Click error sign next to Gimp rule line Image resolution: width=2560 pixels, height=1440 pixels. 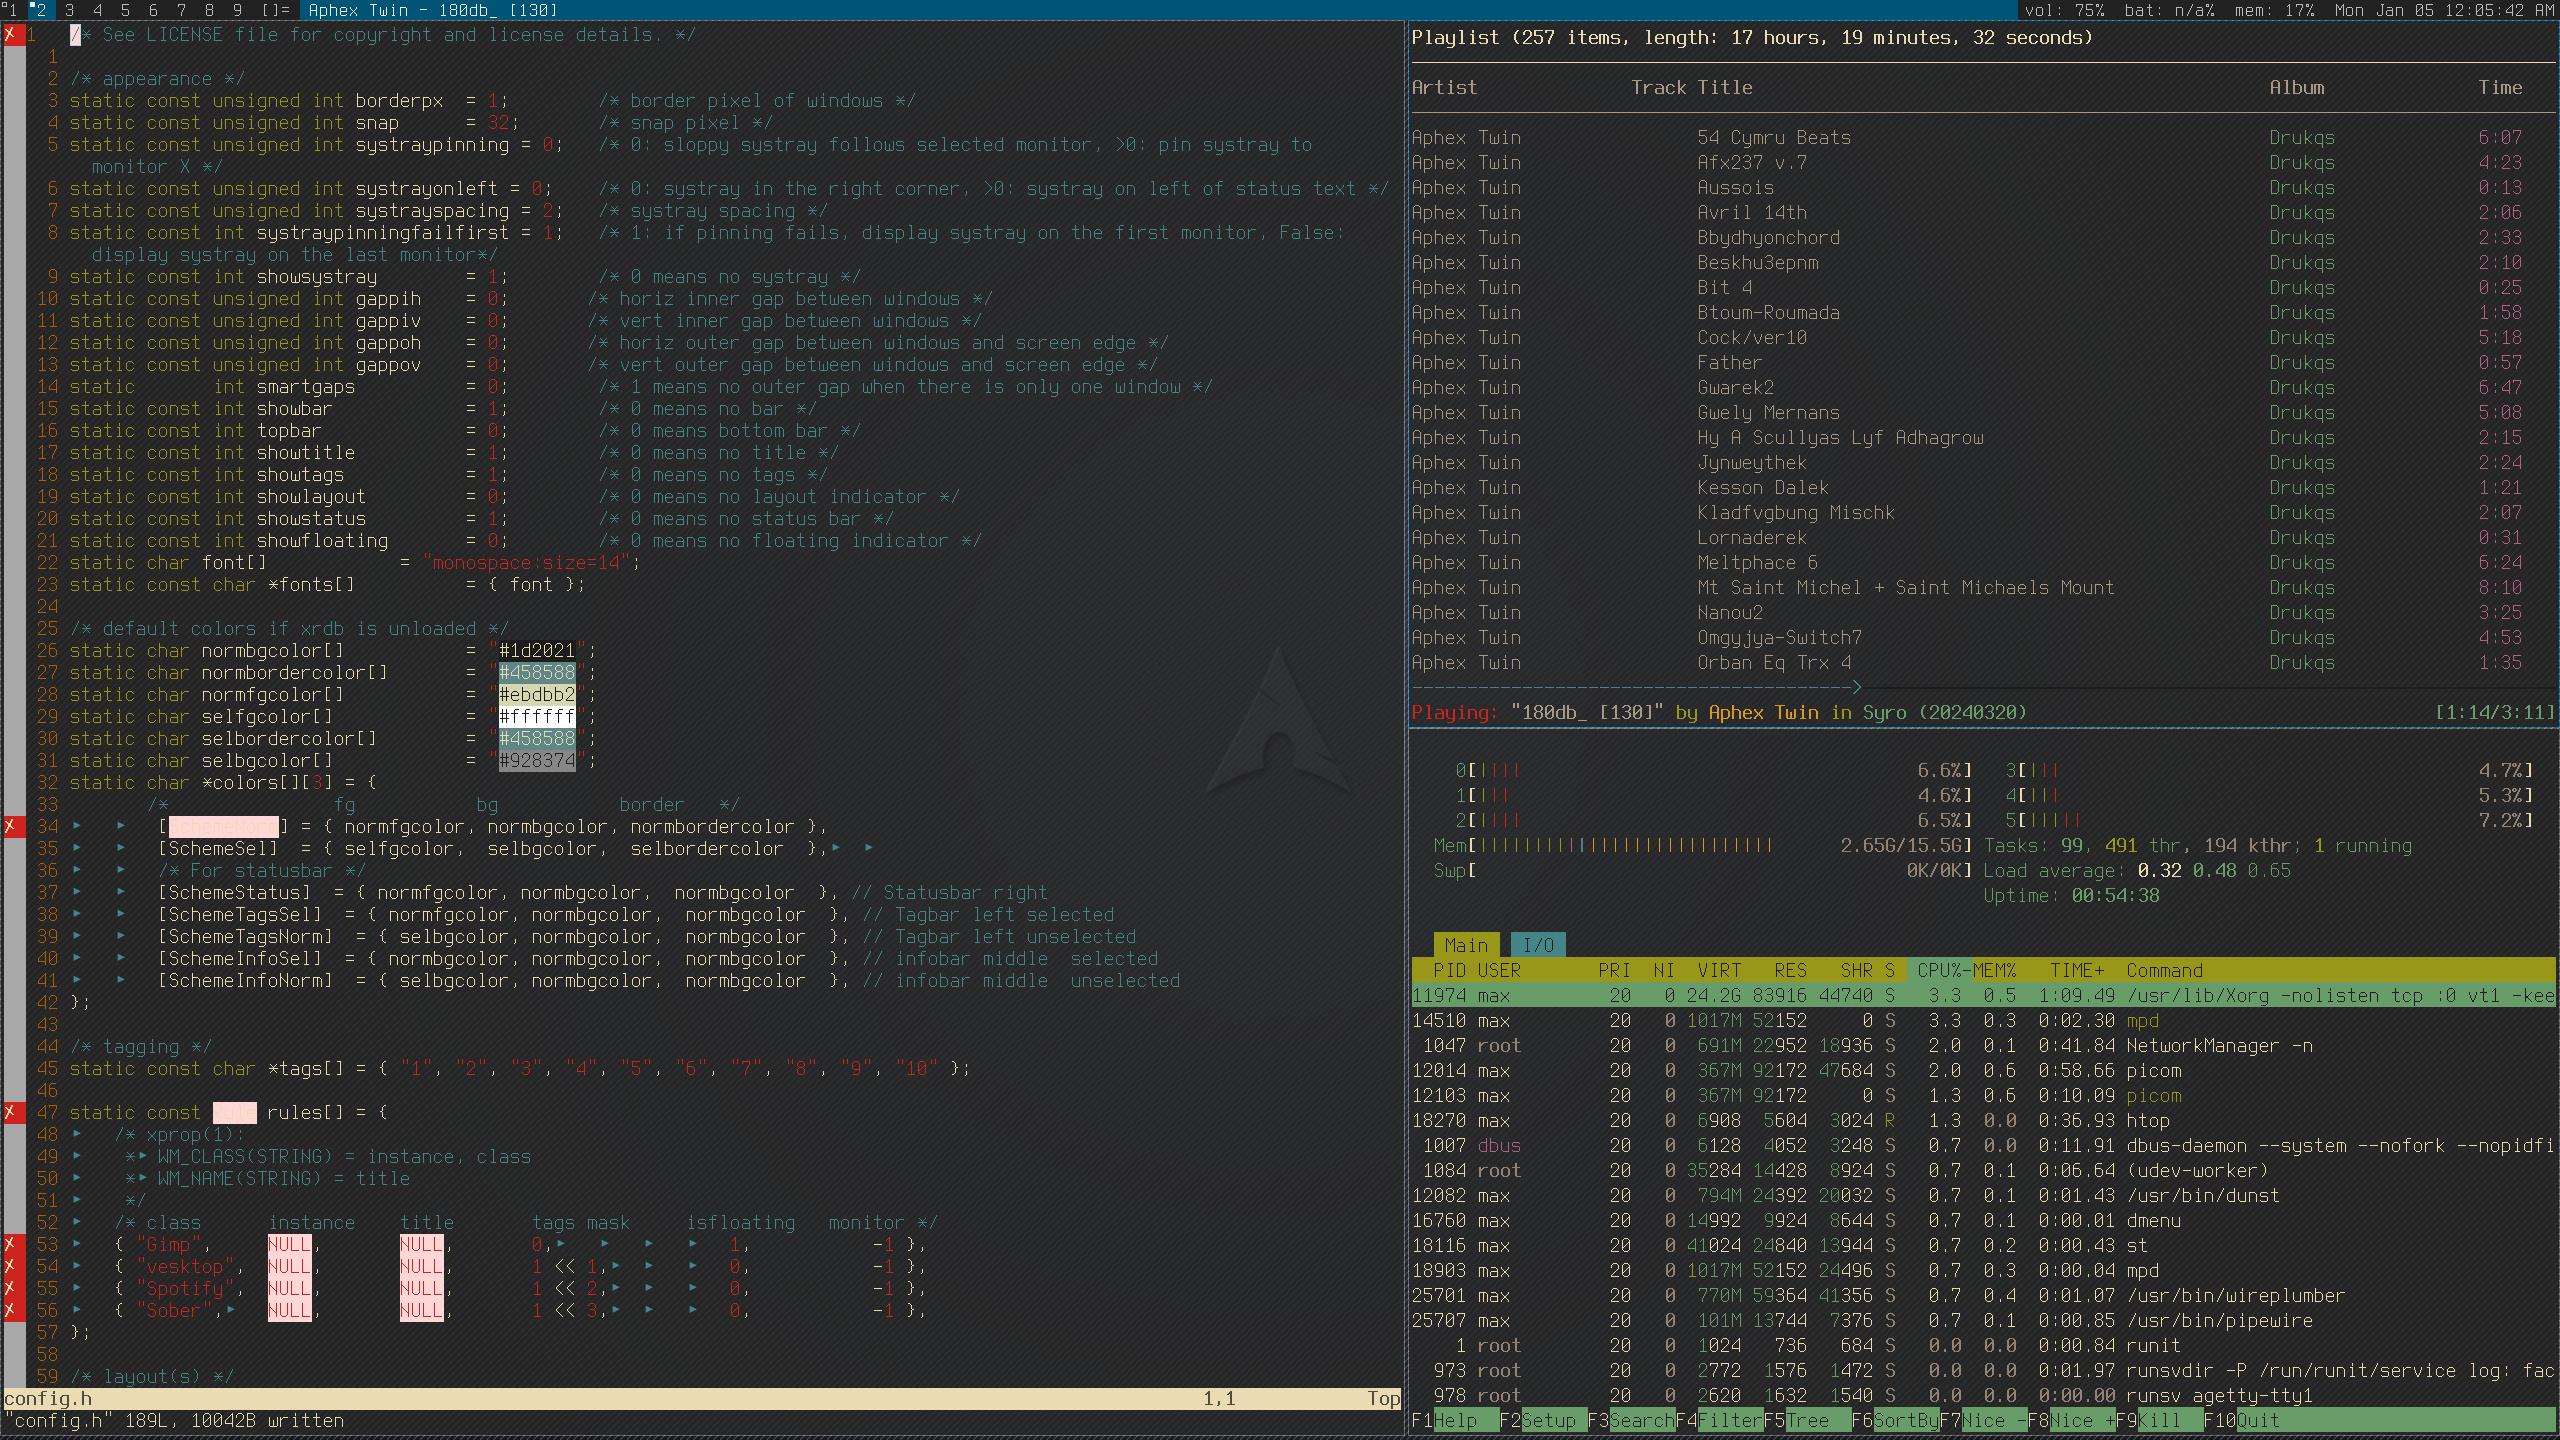pos(10,1245)
